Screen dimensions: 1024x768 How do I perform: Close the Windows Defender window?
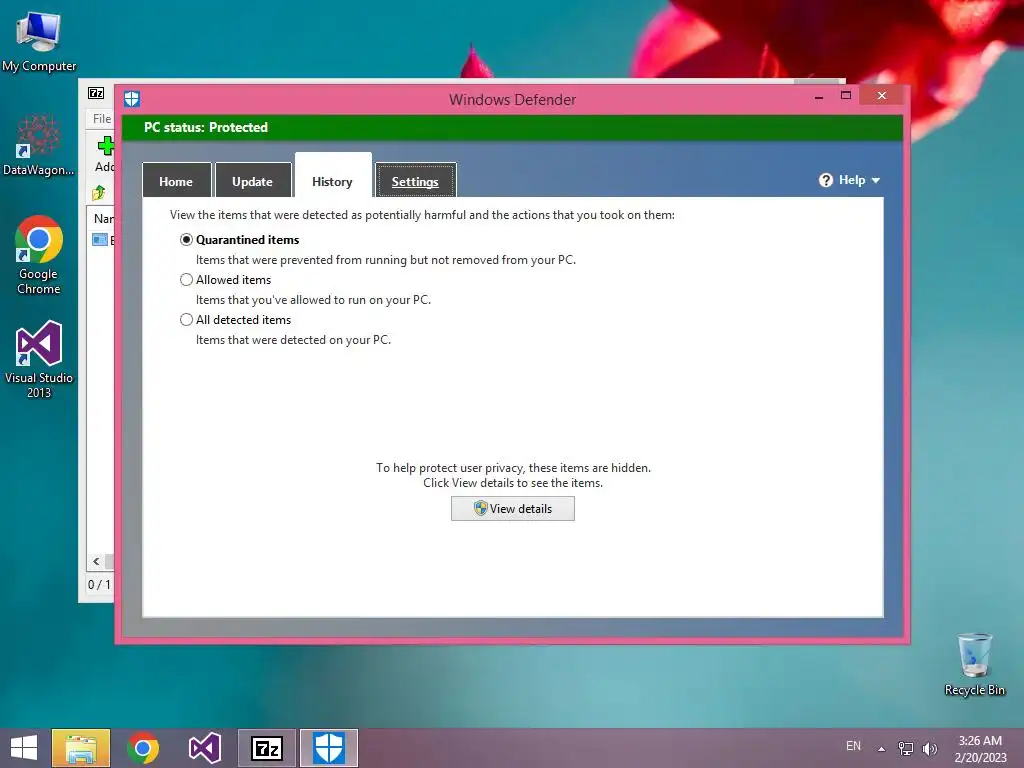[882, 96]
